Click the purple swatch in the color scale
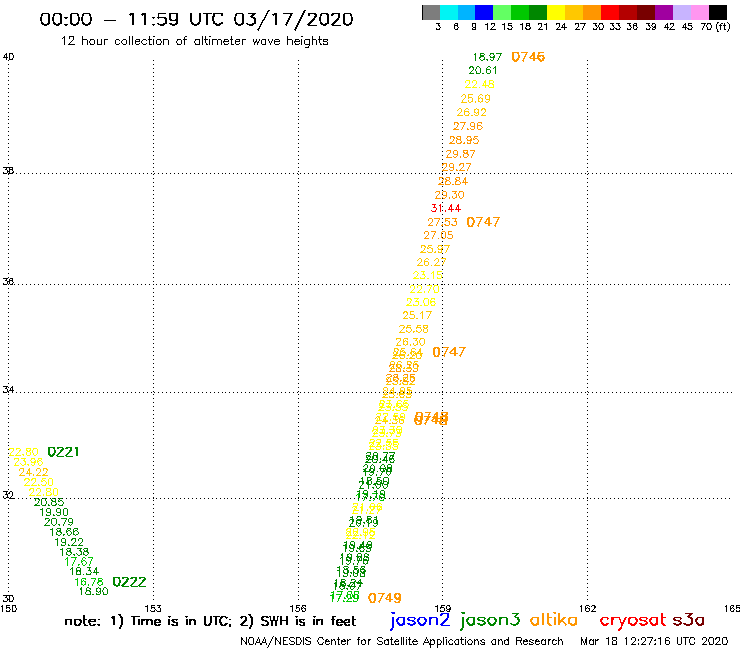Image resolution: width=740 pixels, height=650 pixels. coord(663,12)
